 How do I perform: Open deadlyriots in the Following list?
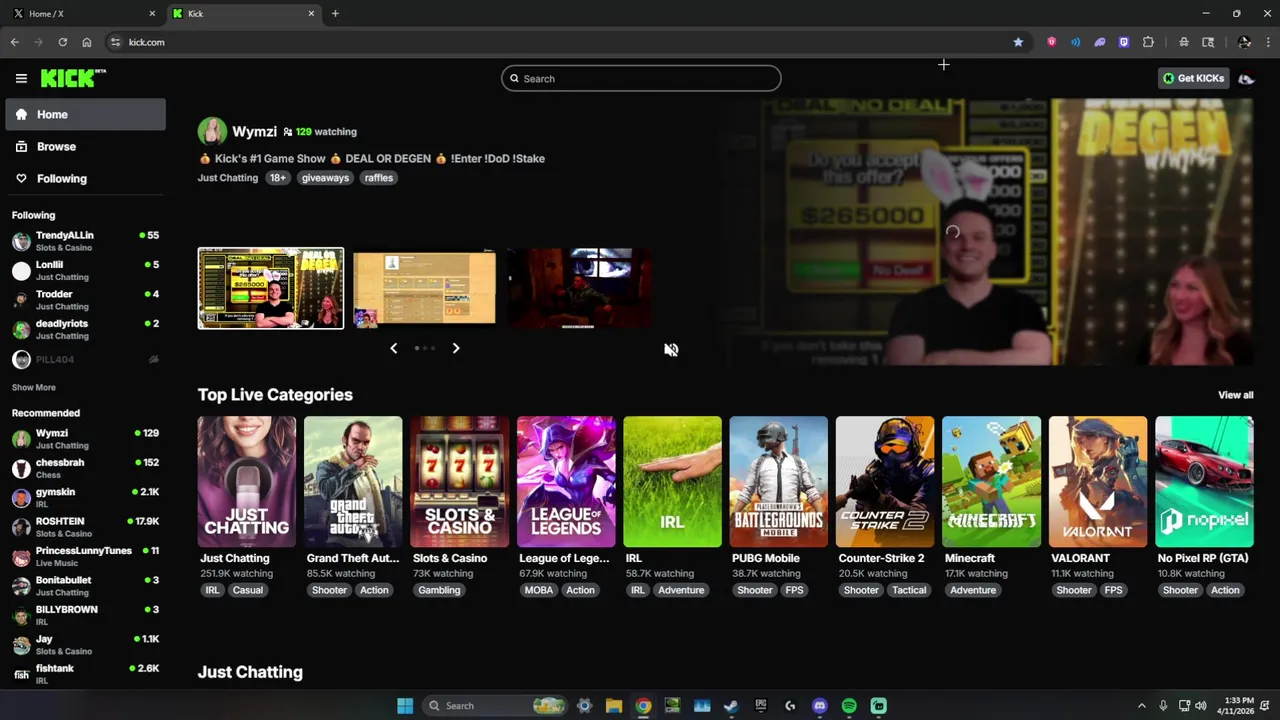coord(85,329)
